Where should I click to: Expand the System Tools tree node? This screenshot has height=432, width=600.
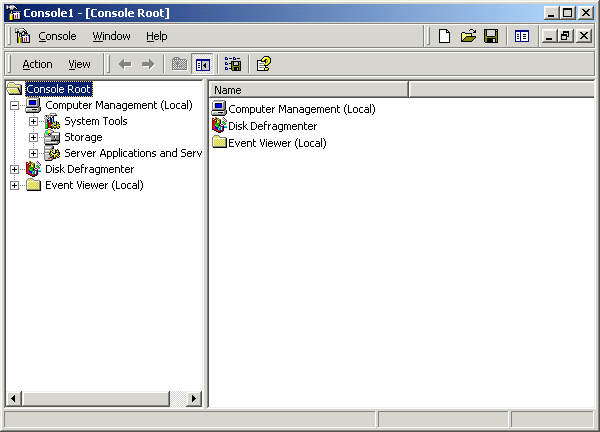click(x=33, y=121)
